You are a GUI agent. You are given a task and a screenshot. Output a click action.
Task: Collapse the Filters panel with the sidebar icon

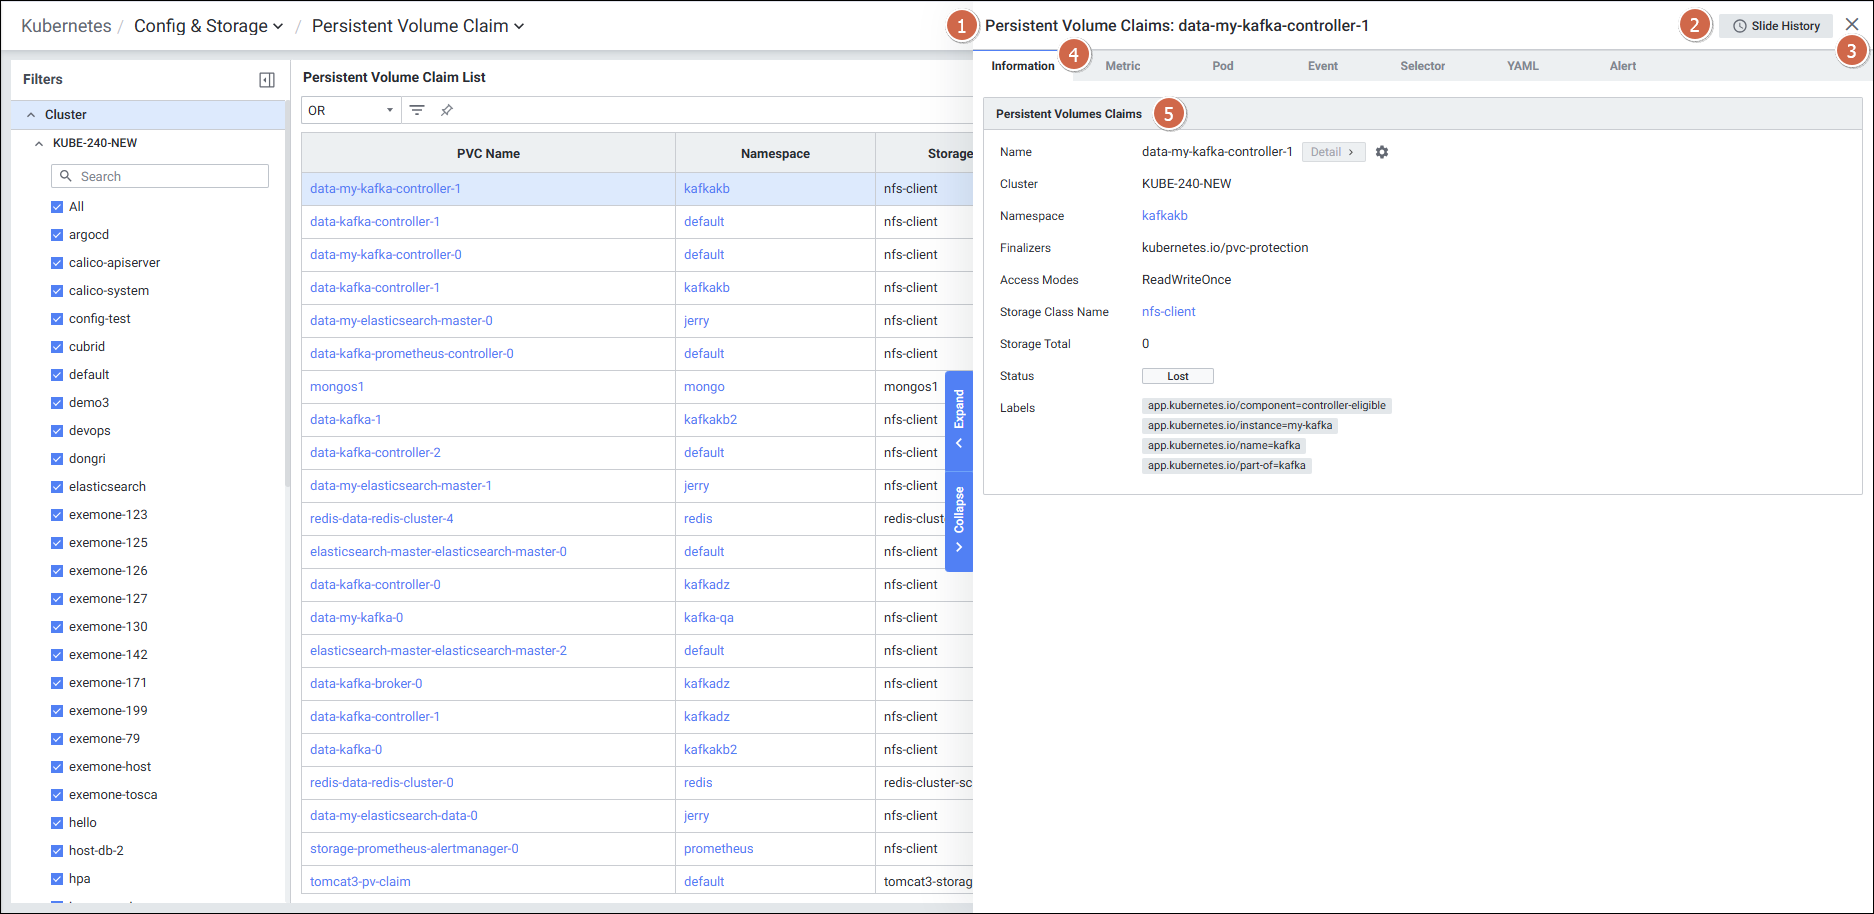[x=267, y=80]
